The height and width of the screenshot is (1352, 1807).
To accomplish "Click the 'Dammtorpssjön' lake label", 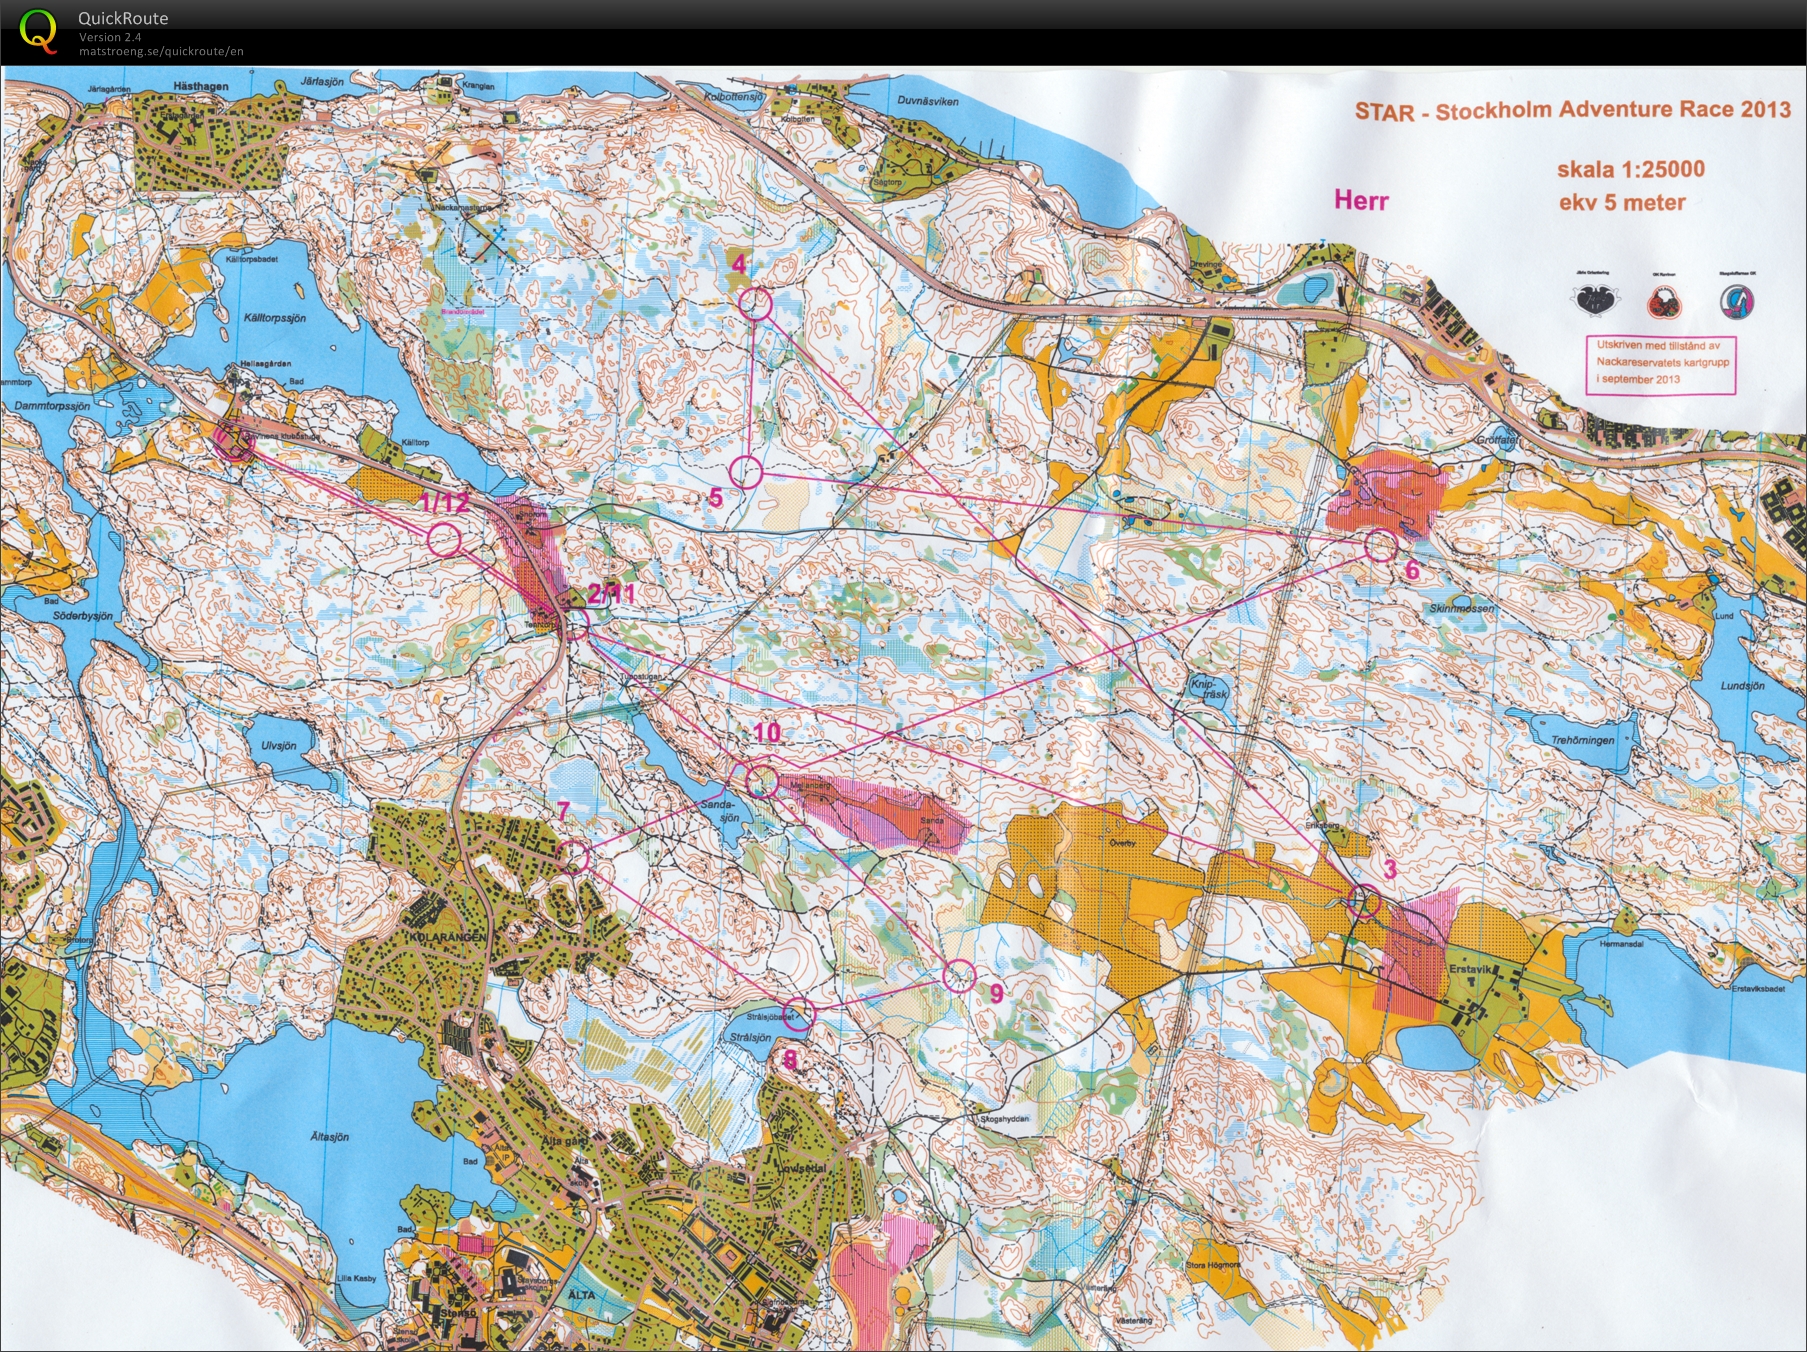I will point(52,407).
